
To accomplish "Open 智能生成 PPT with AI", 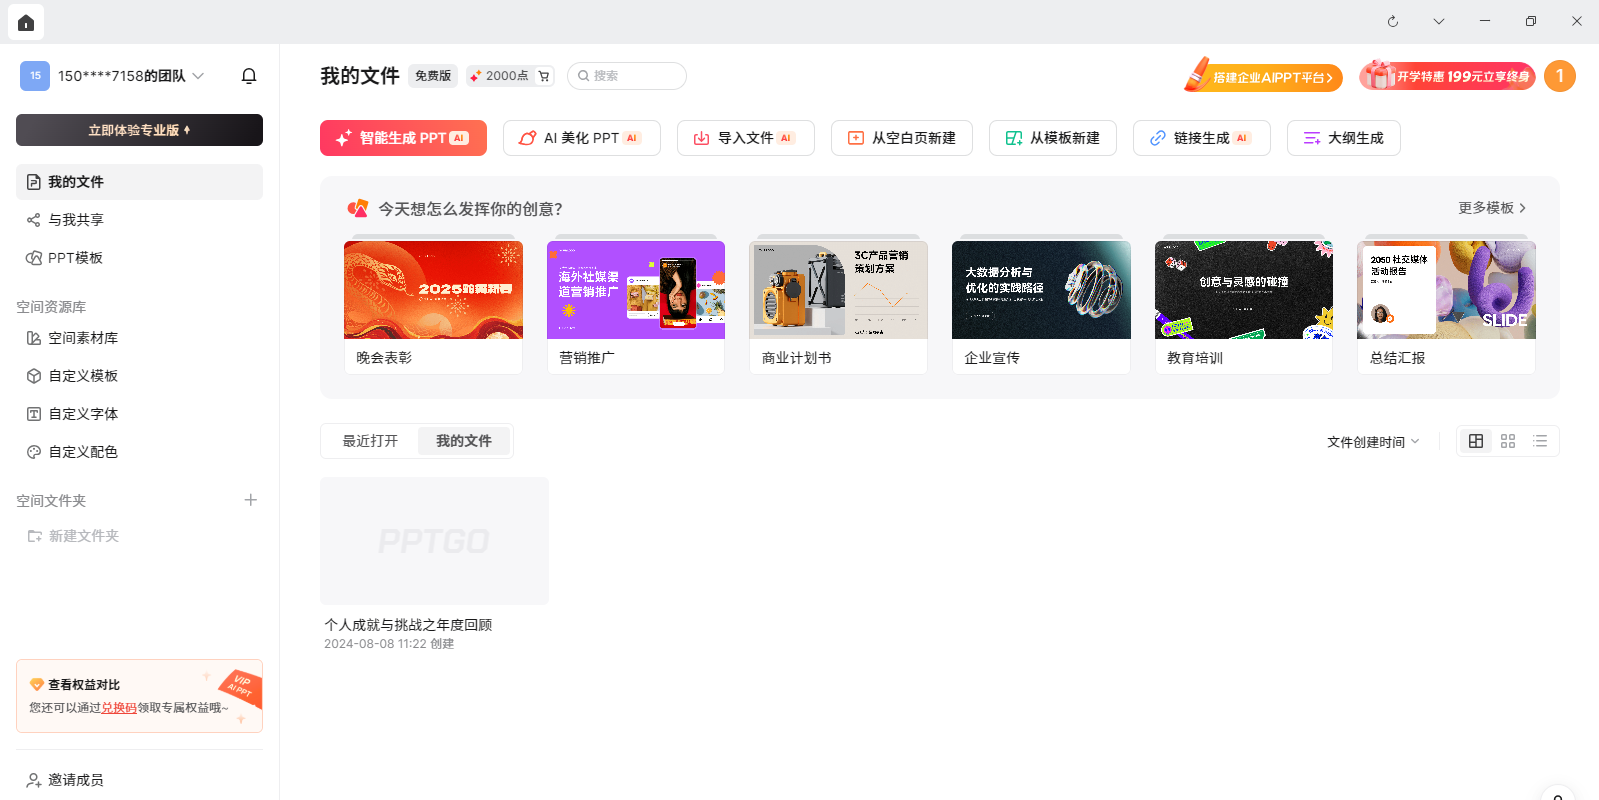I will tap(403, 138).
